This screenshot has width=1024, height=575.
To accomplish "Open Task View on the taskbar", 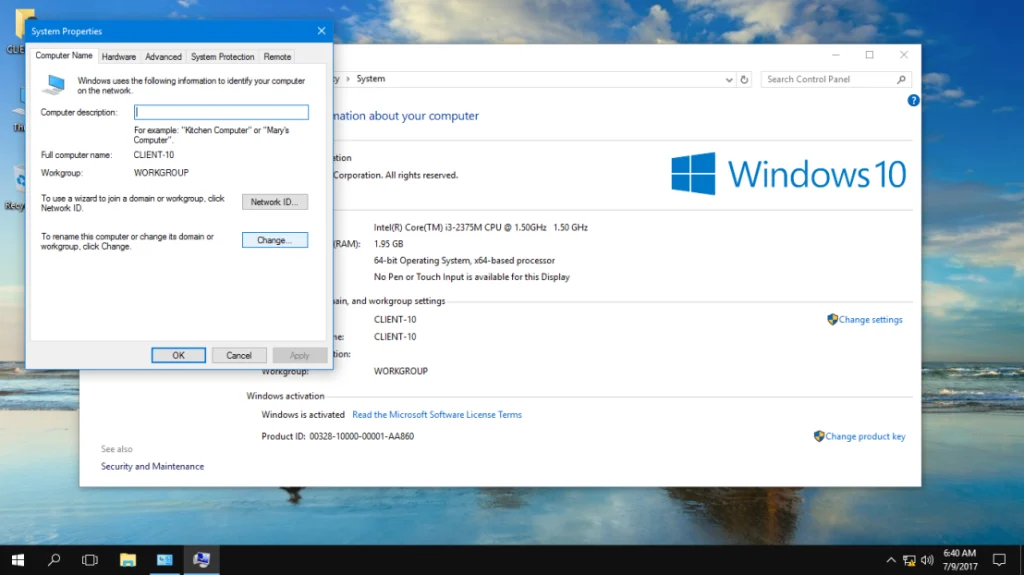I will click(x=89, y=560).
